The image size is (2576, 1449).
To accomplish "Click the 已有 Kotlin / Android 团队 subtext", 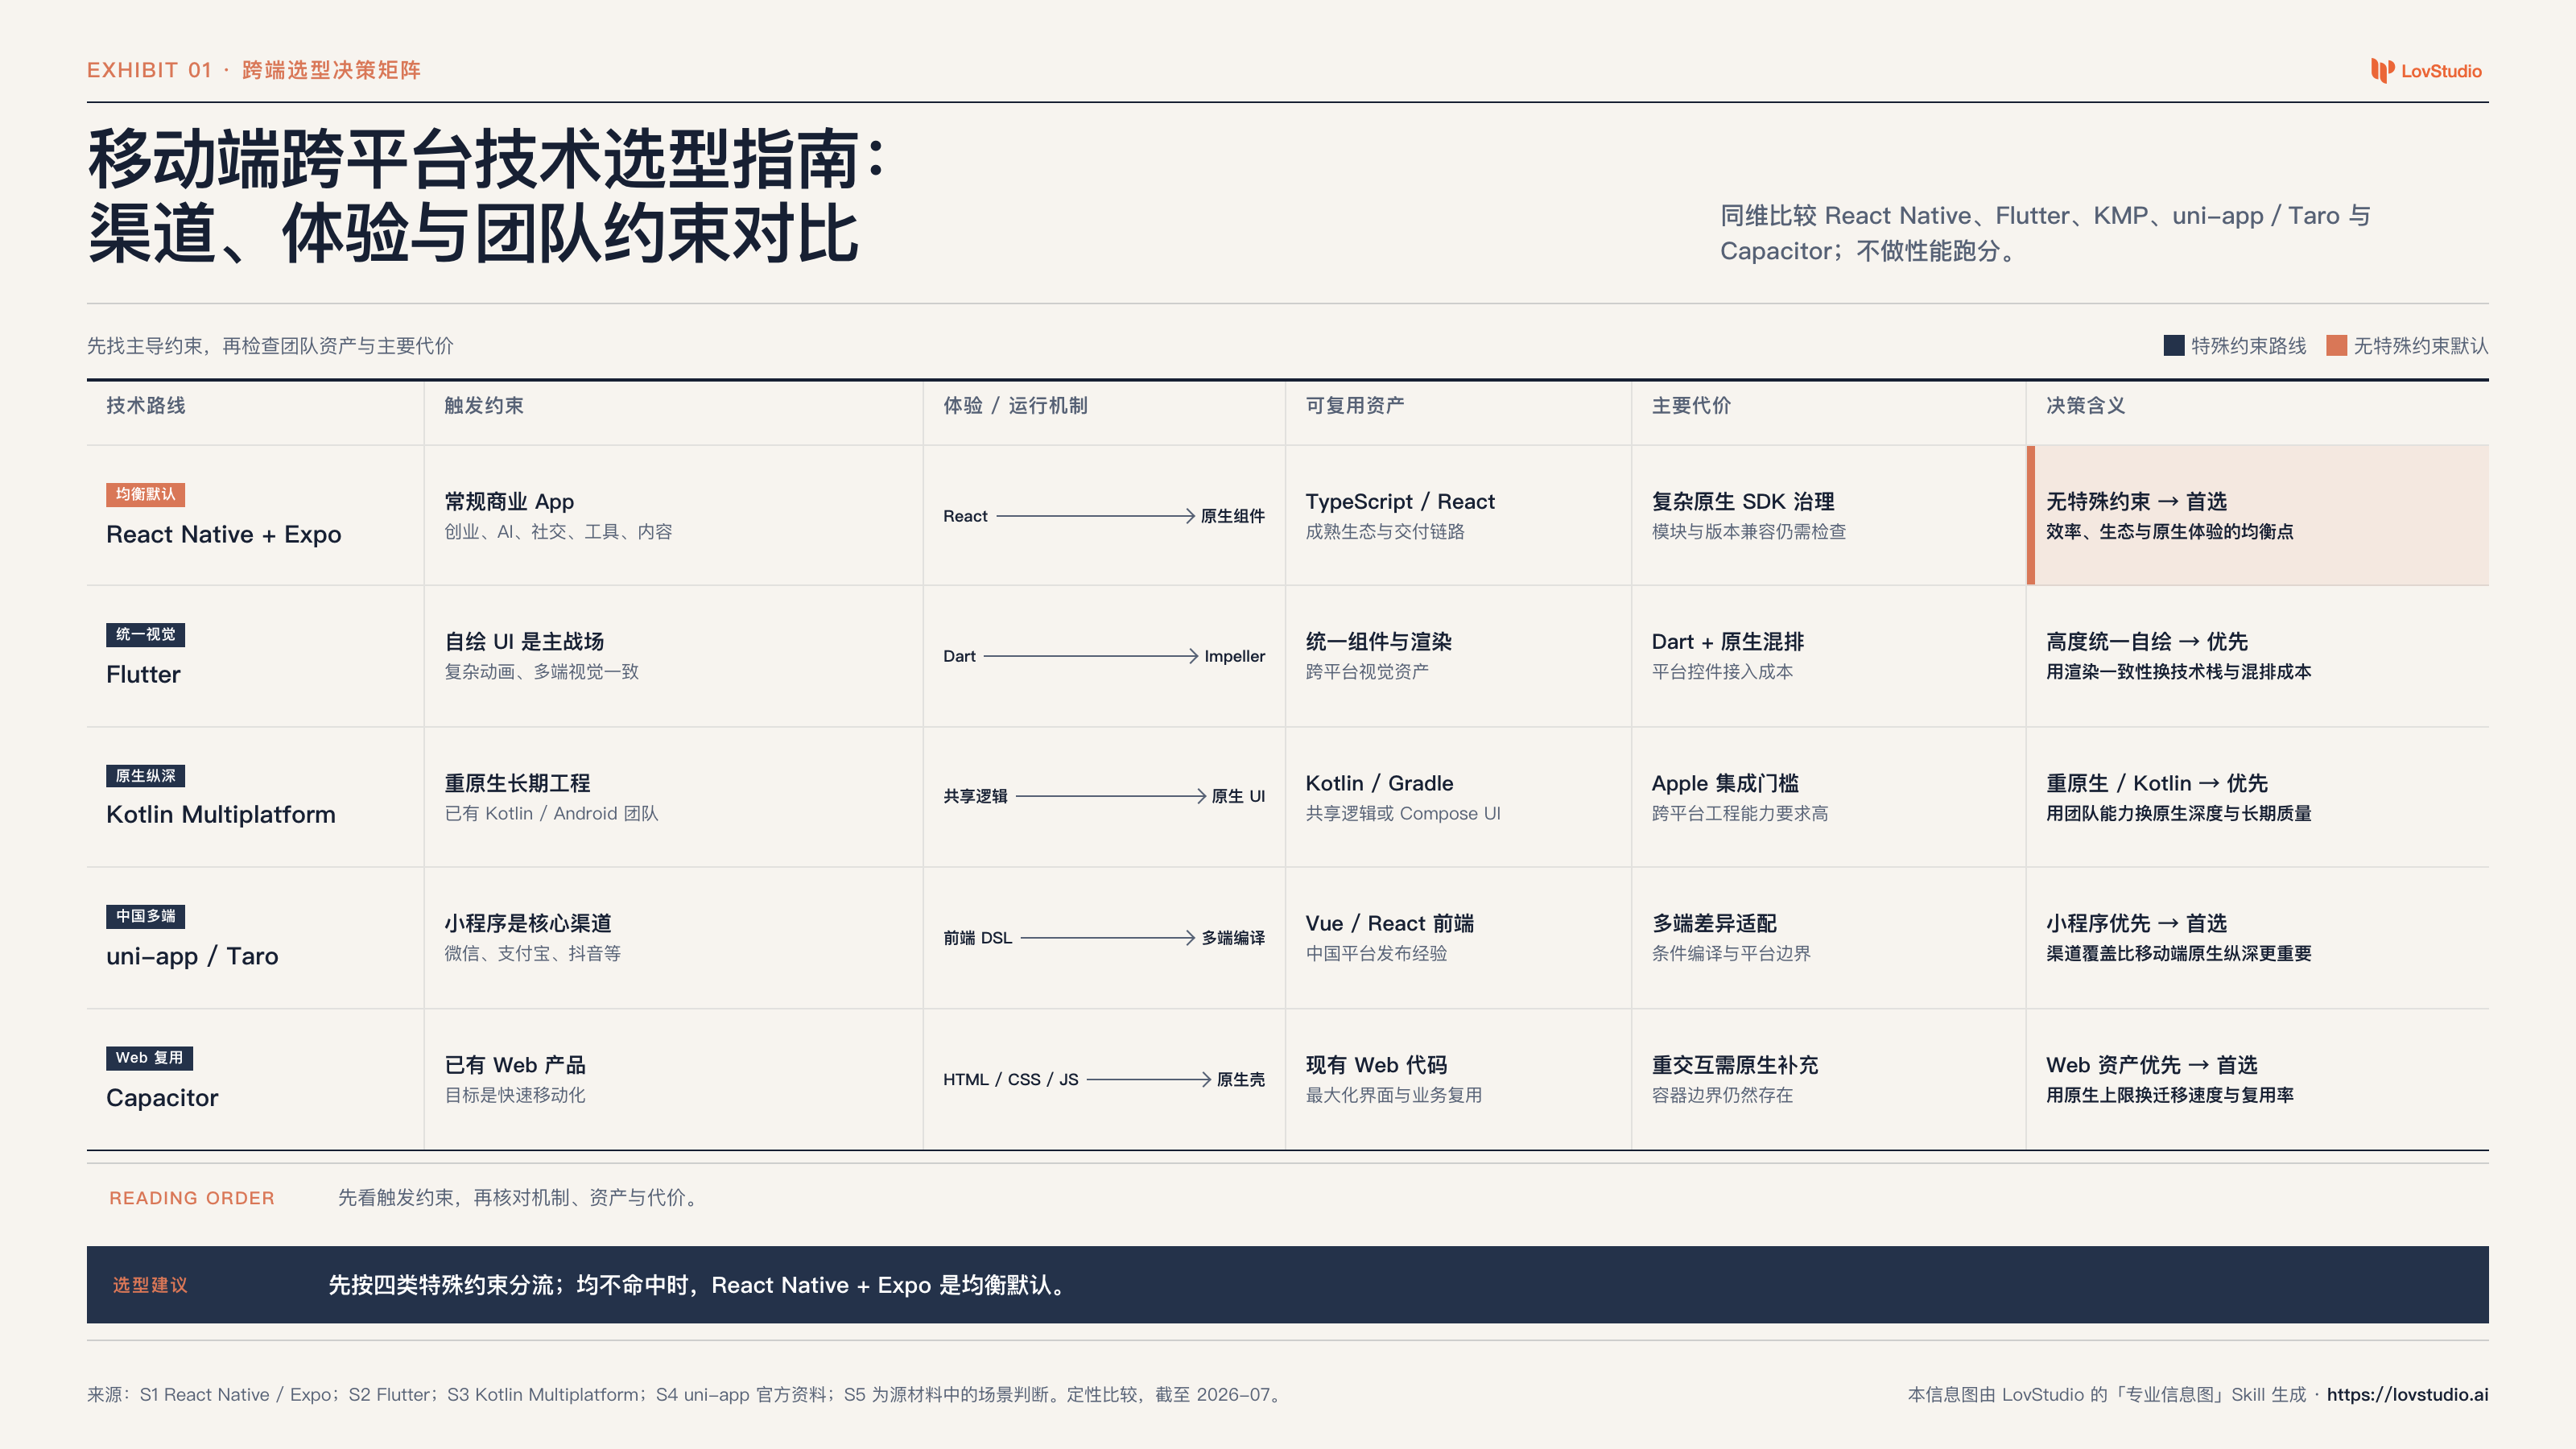I will click(551, 813).
